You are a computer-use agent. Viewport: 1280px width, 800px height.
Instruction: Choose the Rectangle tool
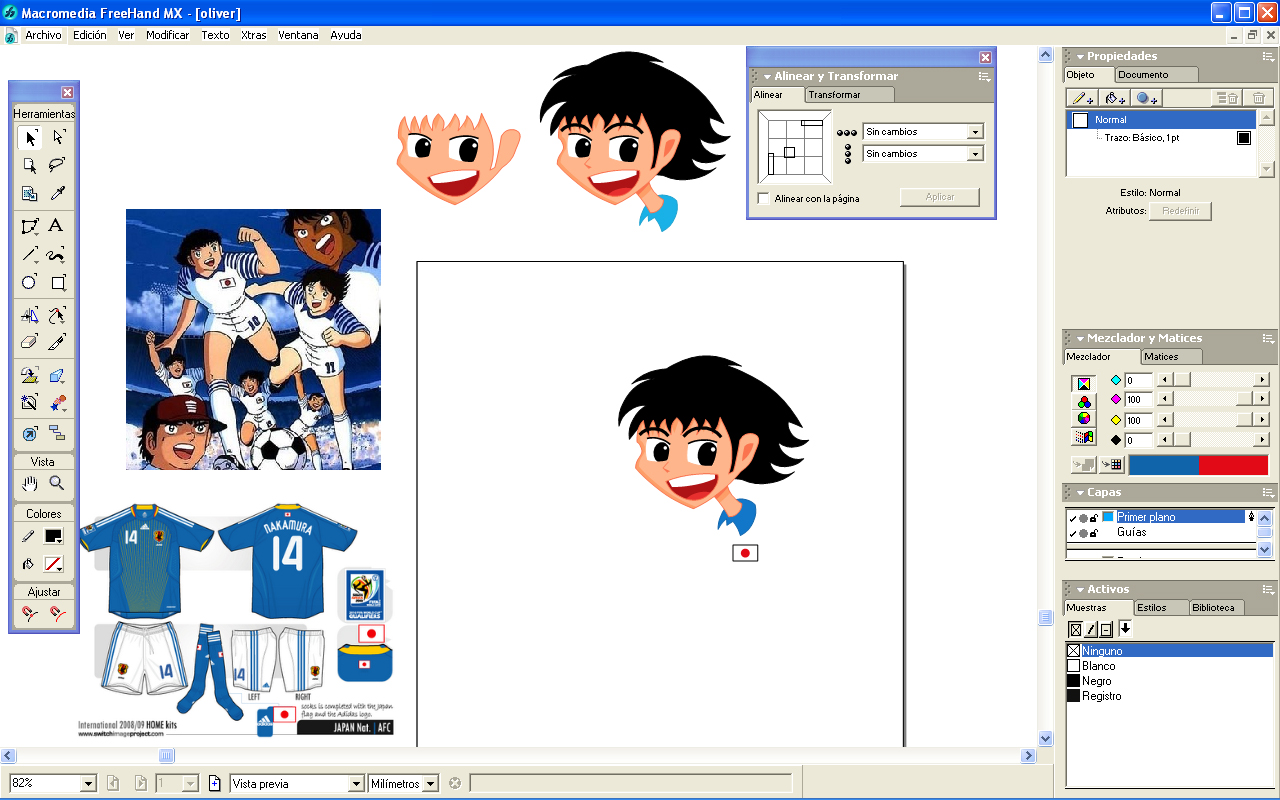(x=57, y=282)
